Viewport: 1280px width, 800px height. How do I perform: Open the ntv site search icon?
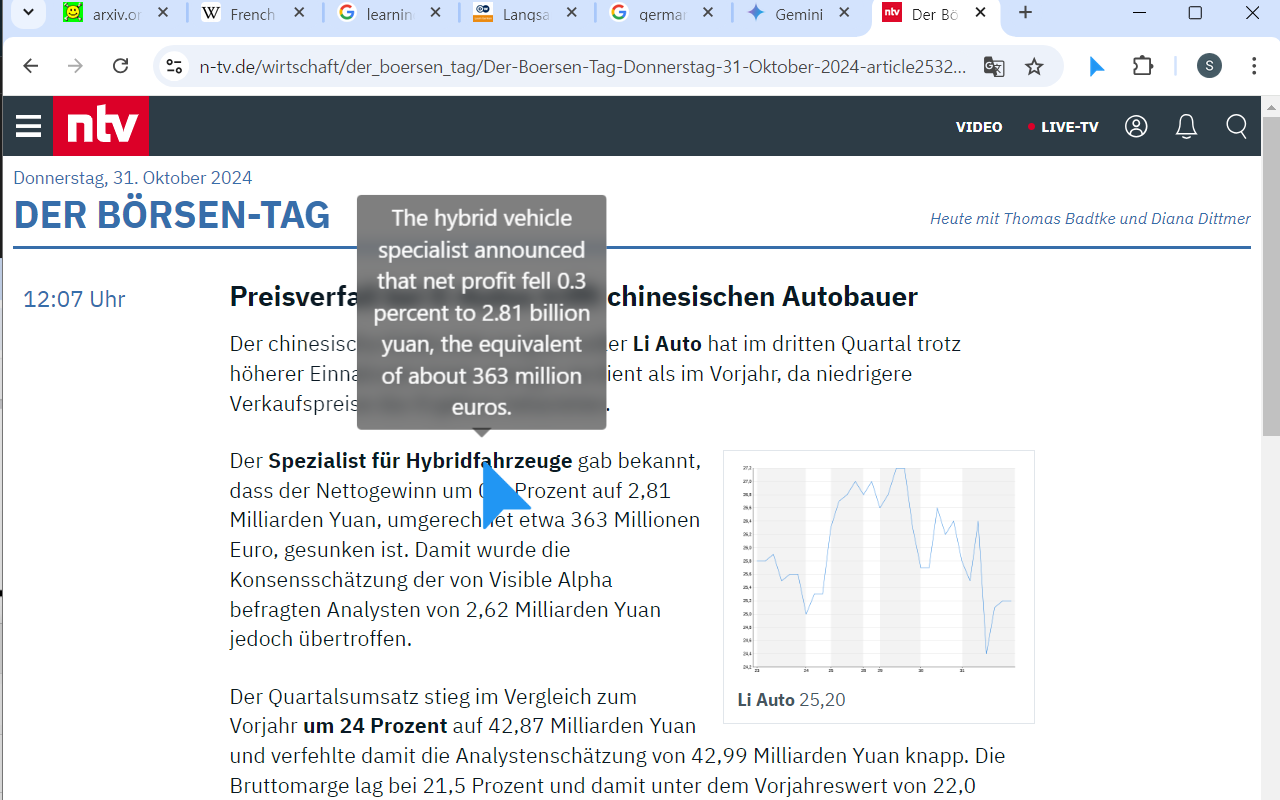pos(1237,126)
